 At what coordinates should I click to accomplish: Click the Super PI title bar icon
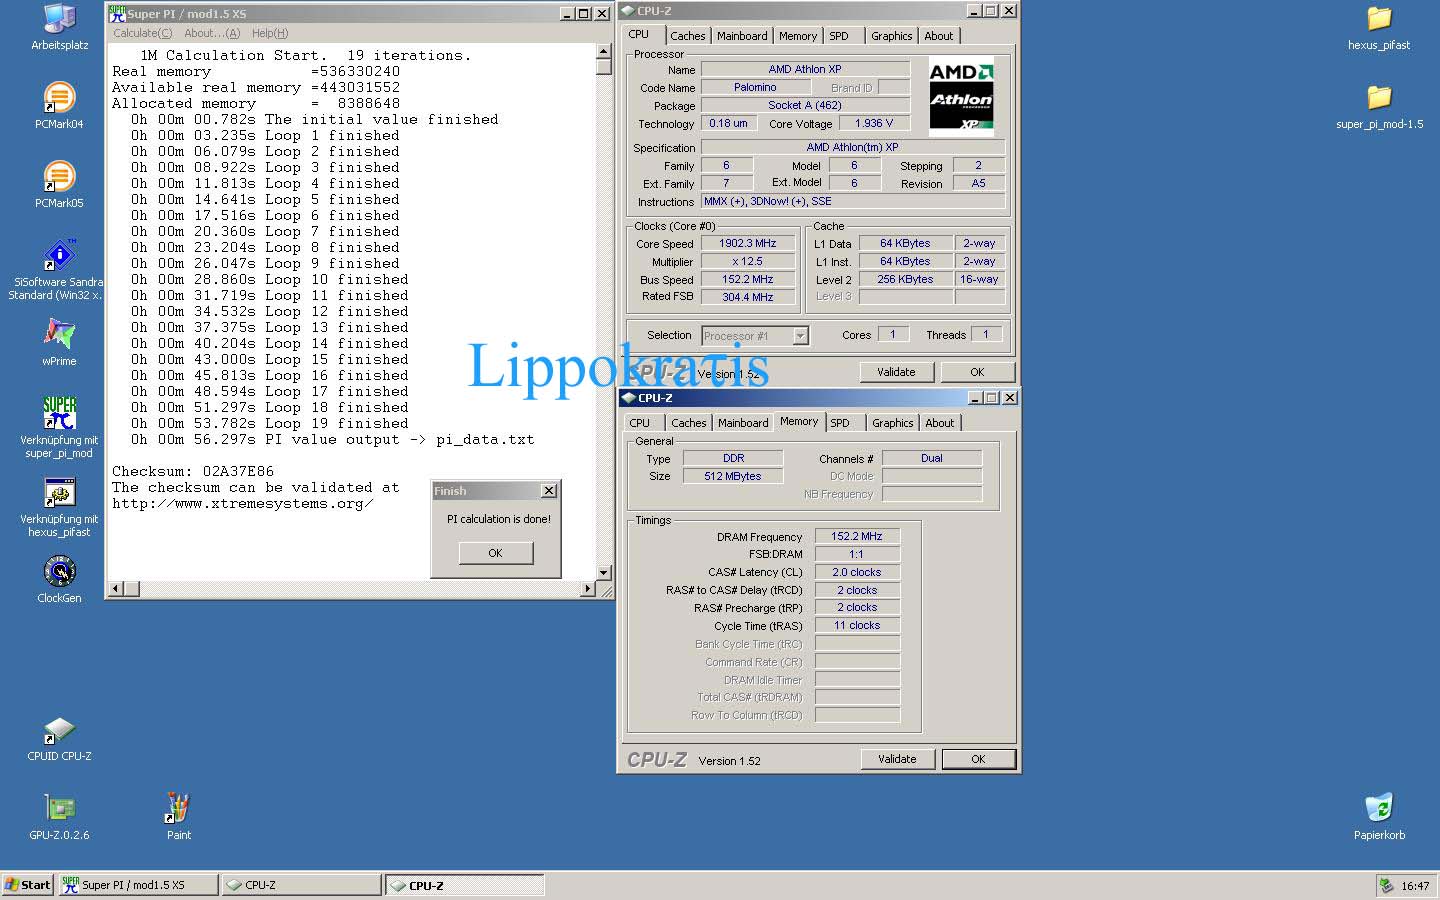pos(116,14)
